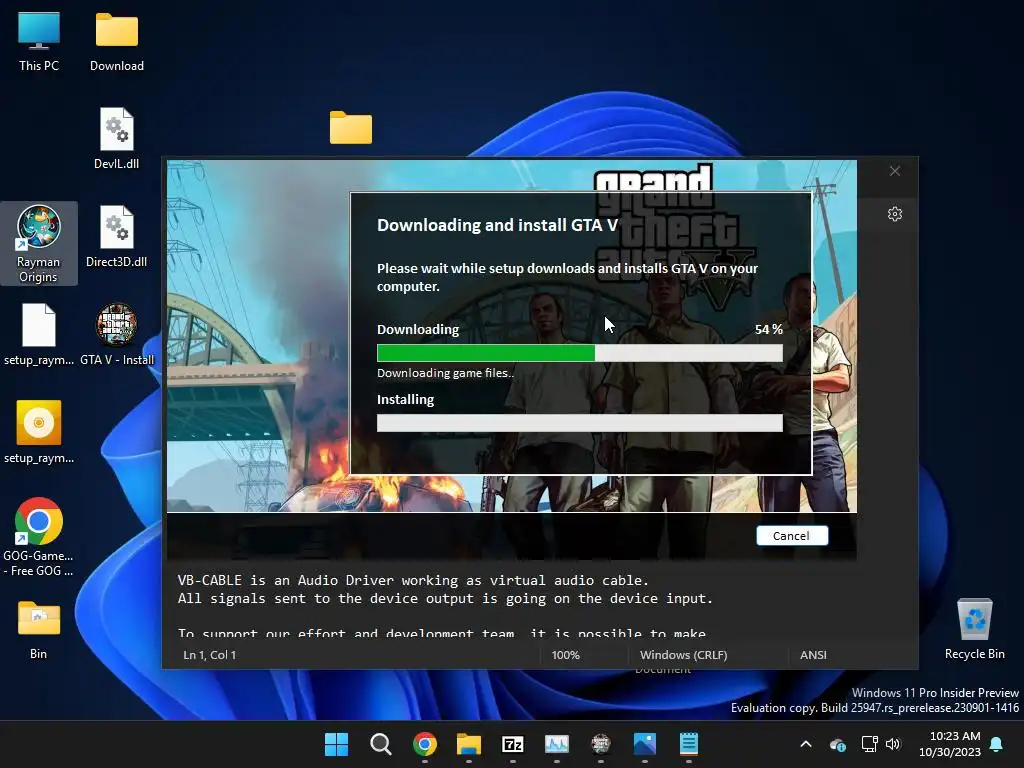1024x768 pixels.
Task: Select Direct3D.dll file on desktop
Action: click(x=116, y=236)
